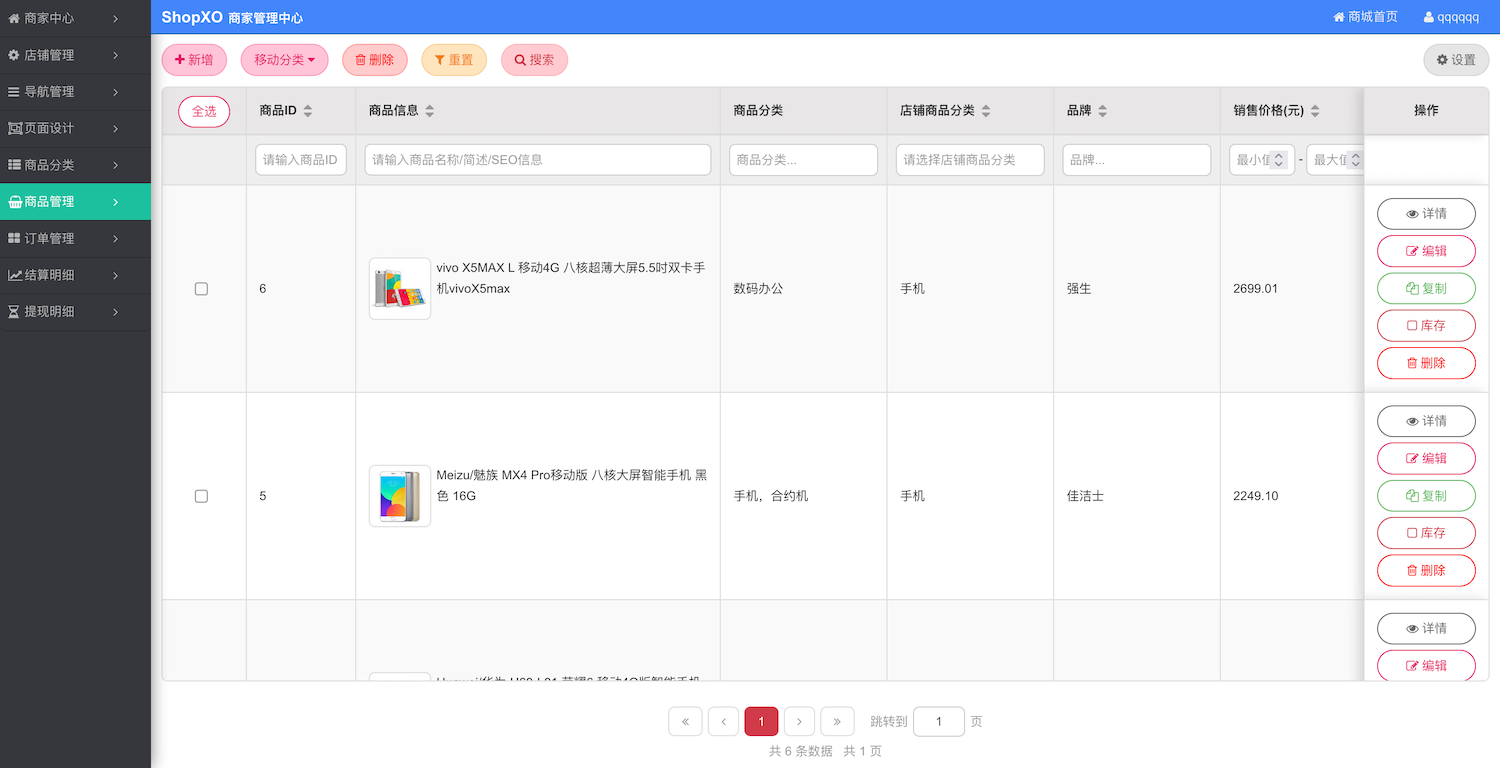This screenshot has height=768, width=1500.
Task: Go to the first page of results
Action: [685, 721]
